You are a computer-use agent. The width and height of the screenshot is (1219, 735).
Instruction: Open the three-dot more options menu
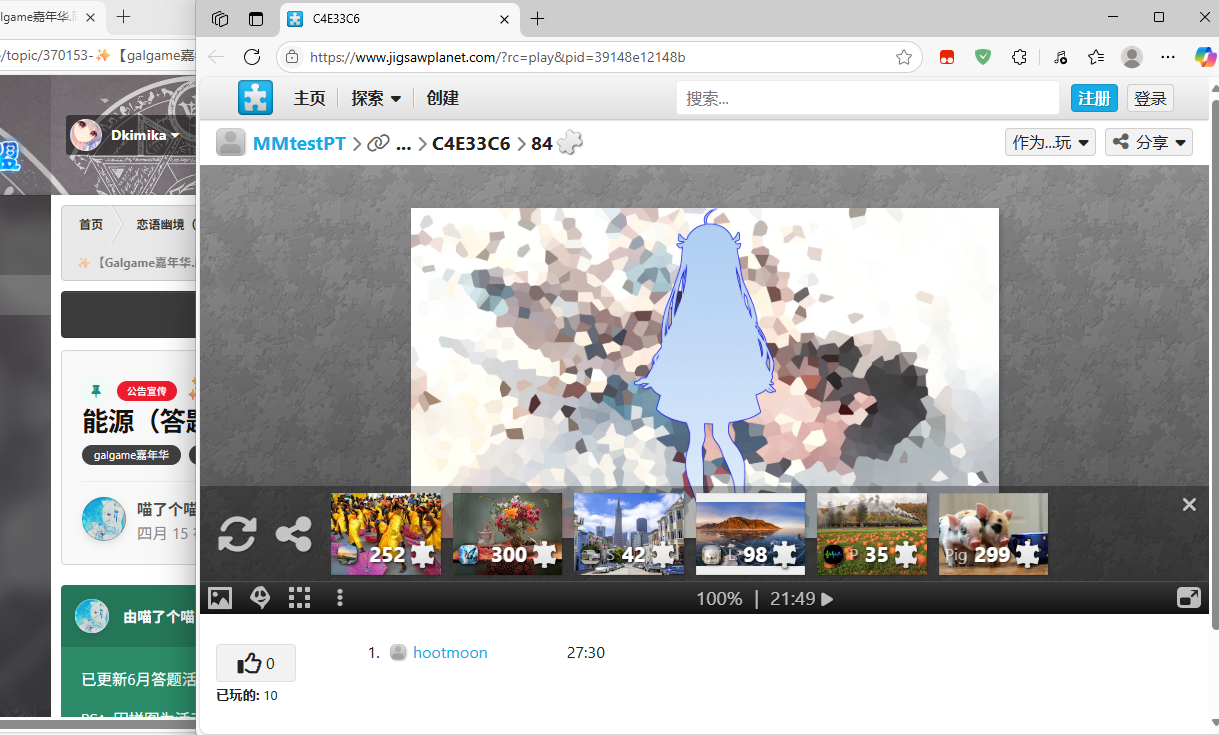[x=340, y=598]
